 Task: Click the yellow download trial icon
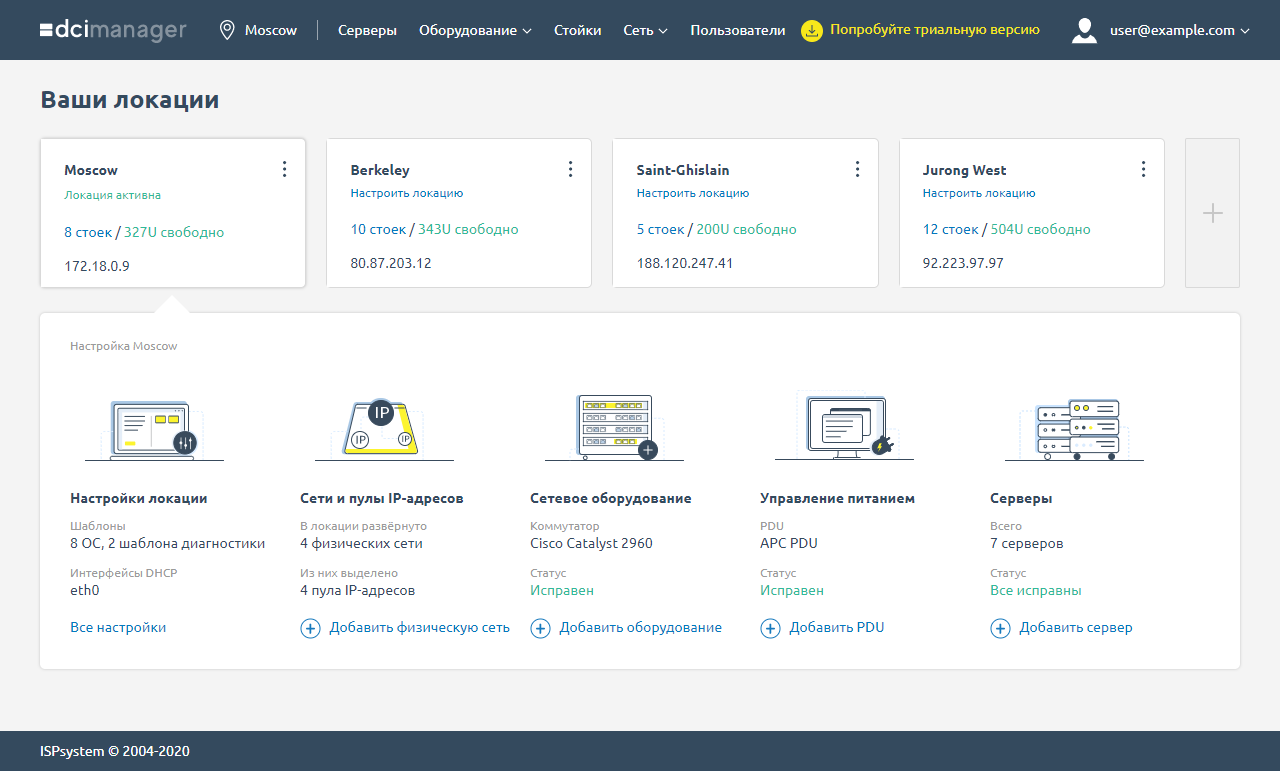(812, 30)
